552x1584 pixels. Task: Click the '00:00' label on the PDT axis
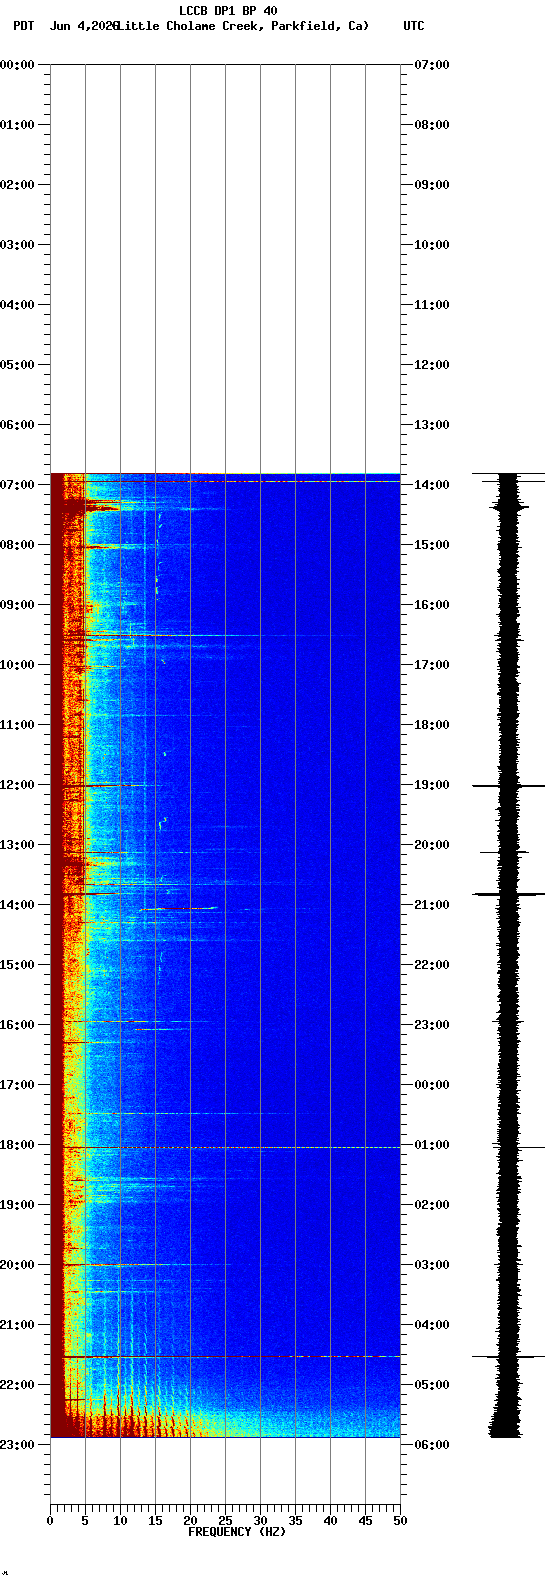pyautogui.click(x=18, y=65)
